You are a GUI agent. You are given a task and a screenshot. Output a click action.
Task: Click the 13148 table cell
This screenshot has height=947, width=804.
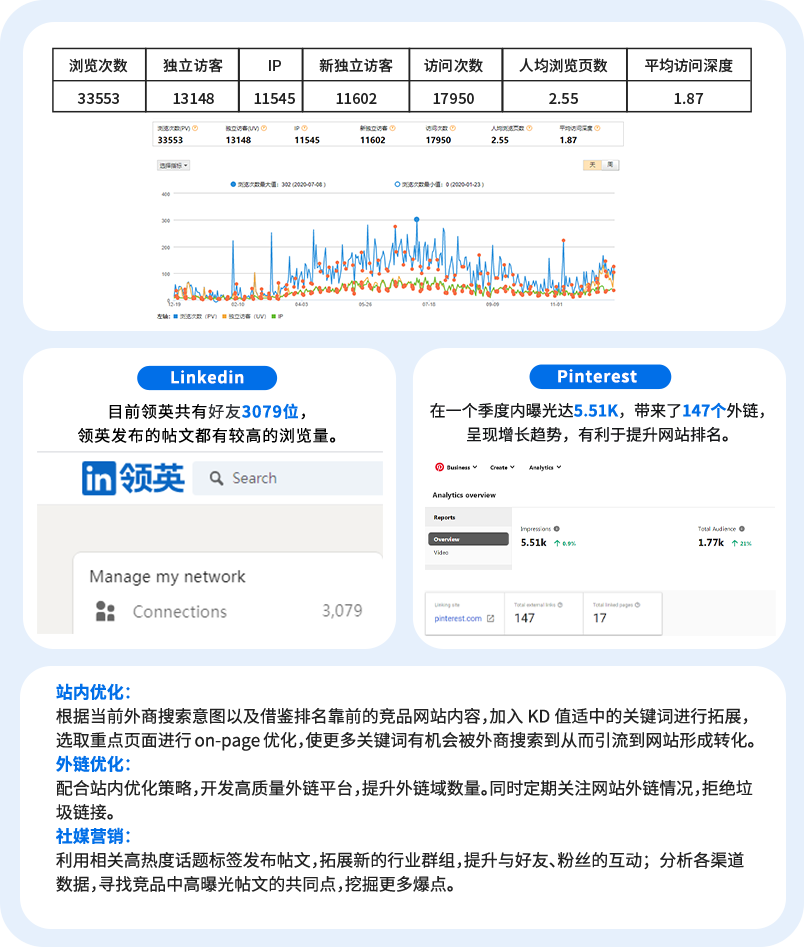(x=193, y=97)
